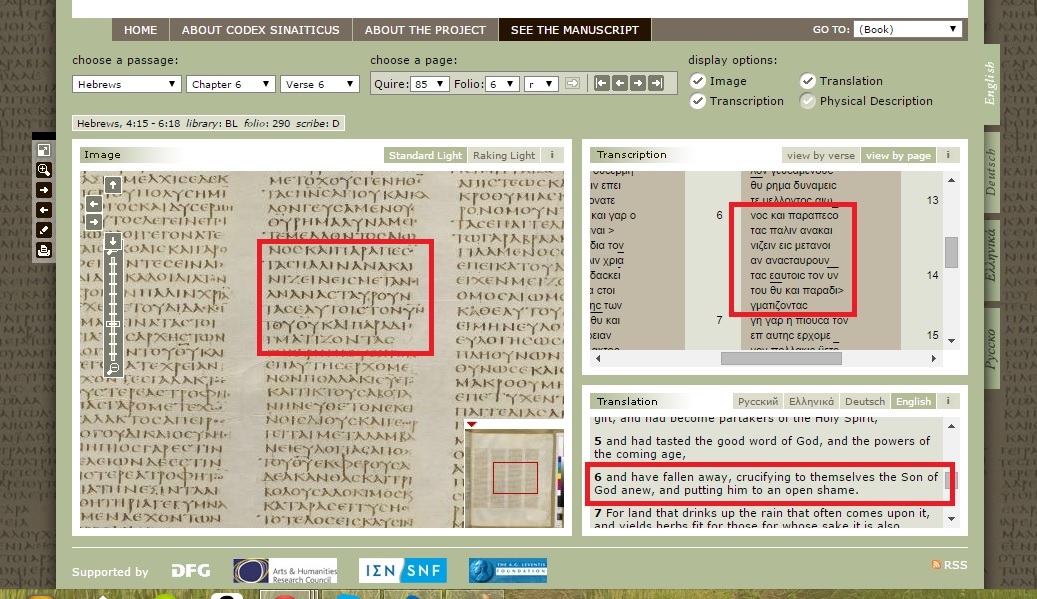Click the translation scrollbar down arrow

point(952,519)
